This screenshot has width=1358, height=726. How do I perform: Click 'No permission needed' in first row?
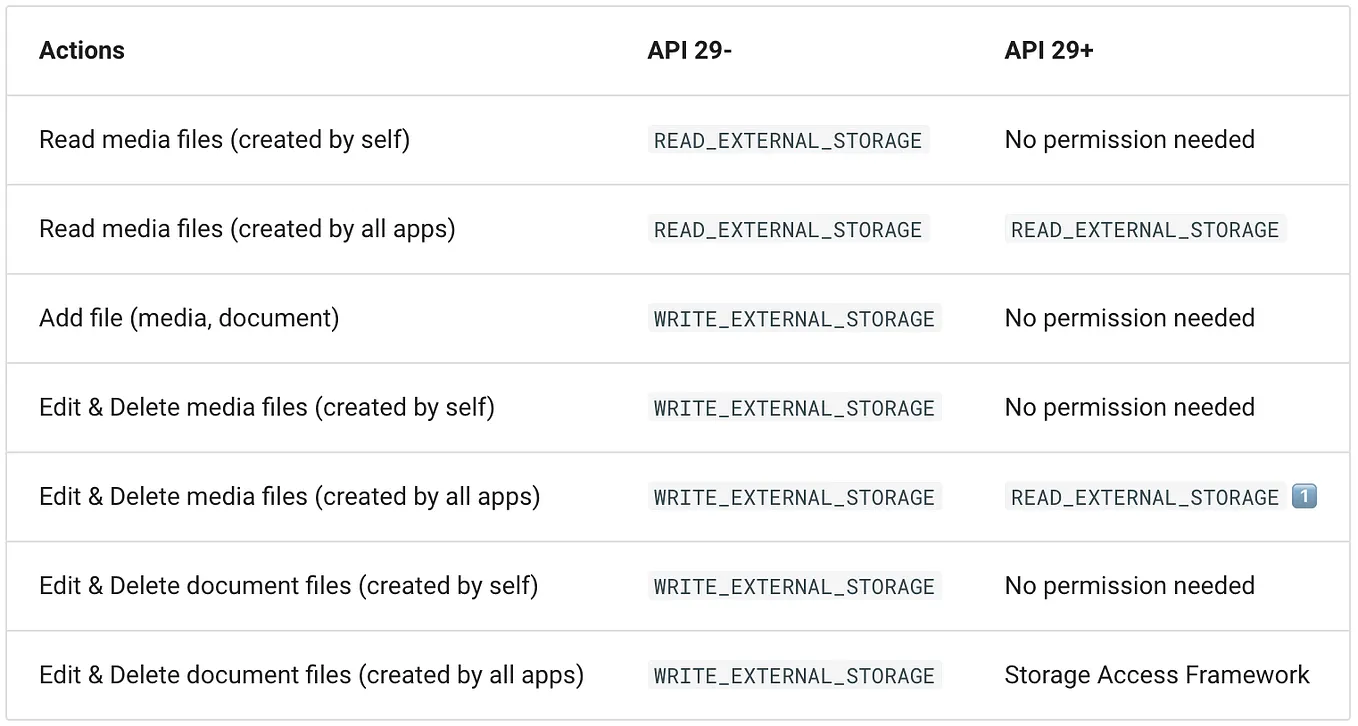[1130, 140]
